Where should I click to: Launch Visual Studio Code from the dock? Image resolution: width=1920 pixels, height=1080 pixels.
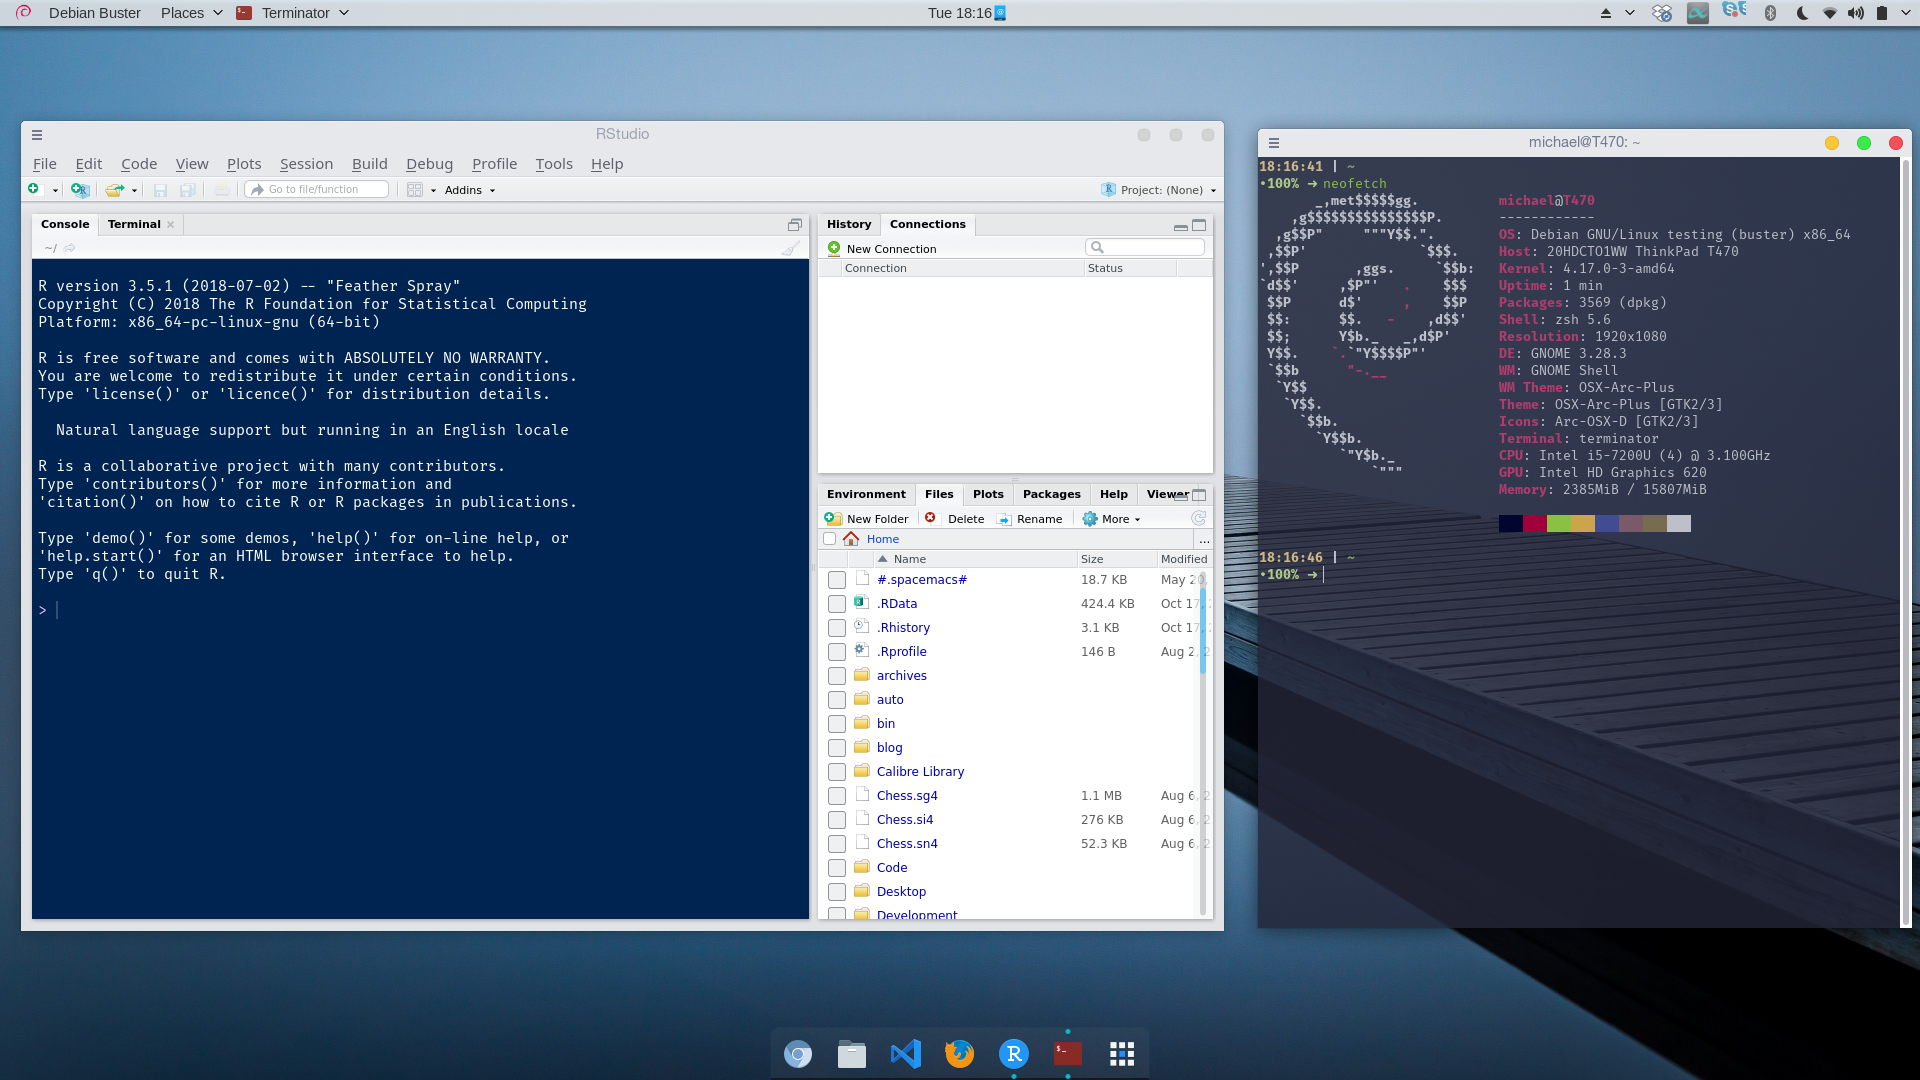coord(906,1054)
